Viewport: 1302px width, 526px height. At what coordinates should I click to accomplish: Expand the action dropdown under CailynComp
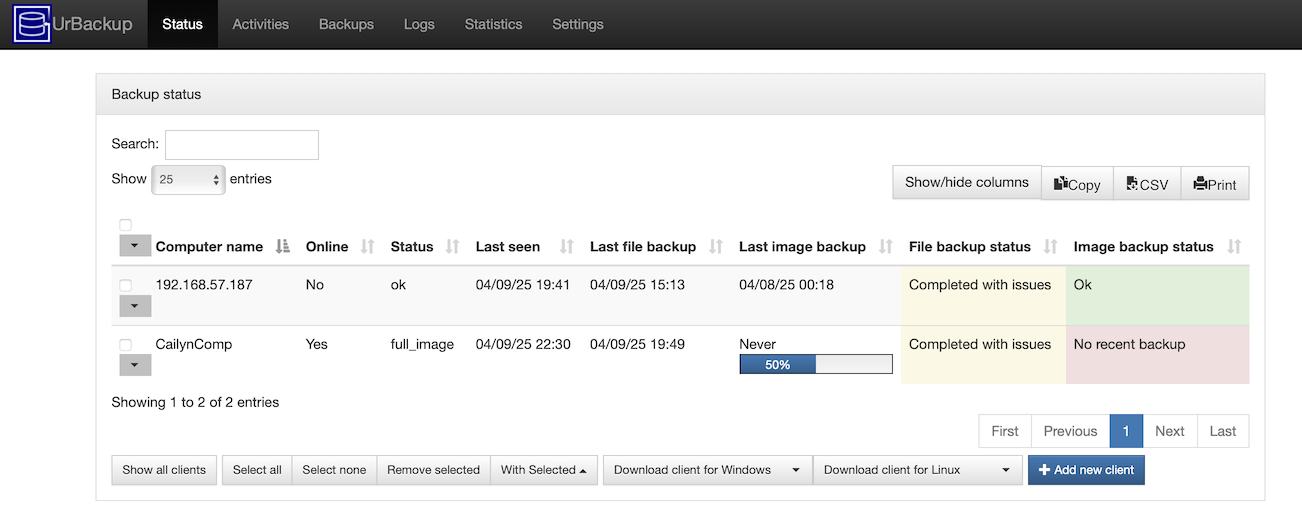135,366
